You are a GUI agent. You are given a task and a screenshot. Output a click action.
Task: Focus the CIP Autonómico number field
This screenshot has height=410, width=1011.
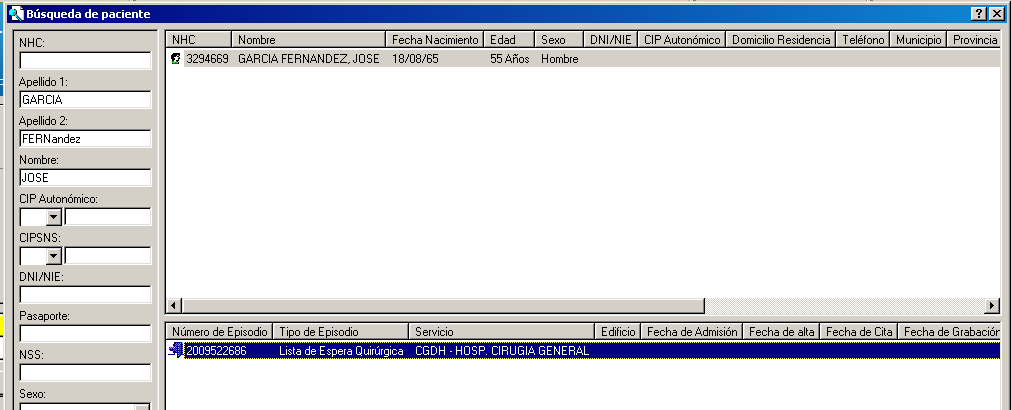click(x=108, y=217)
